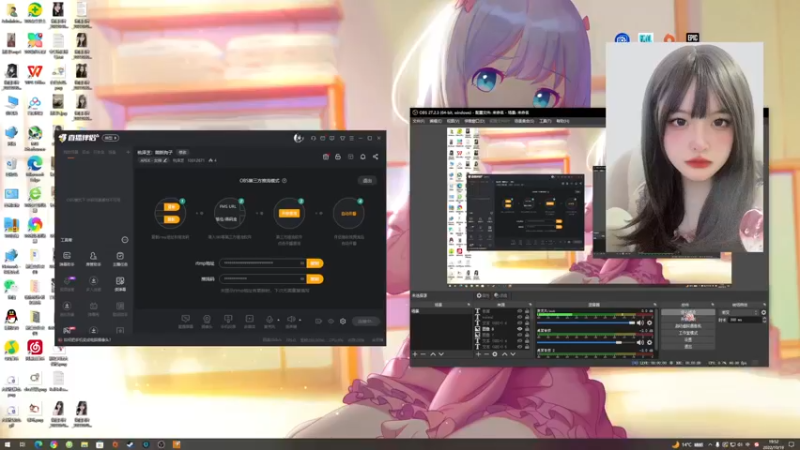Screen dimensions: 800x450
Task: Add a source with plus icon in OBS sources panel
Action: pos(478,354)
